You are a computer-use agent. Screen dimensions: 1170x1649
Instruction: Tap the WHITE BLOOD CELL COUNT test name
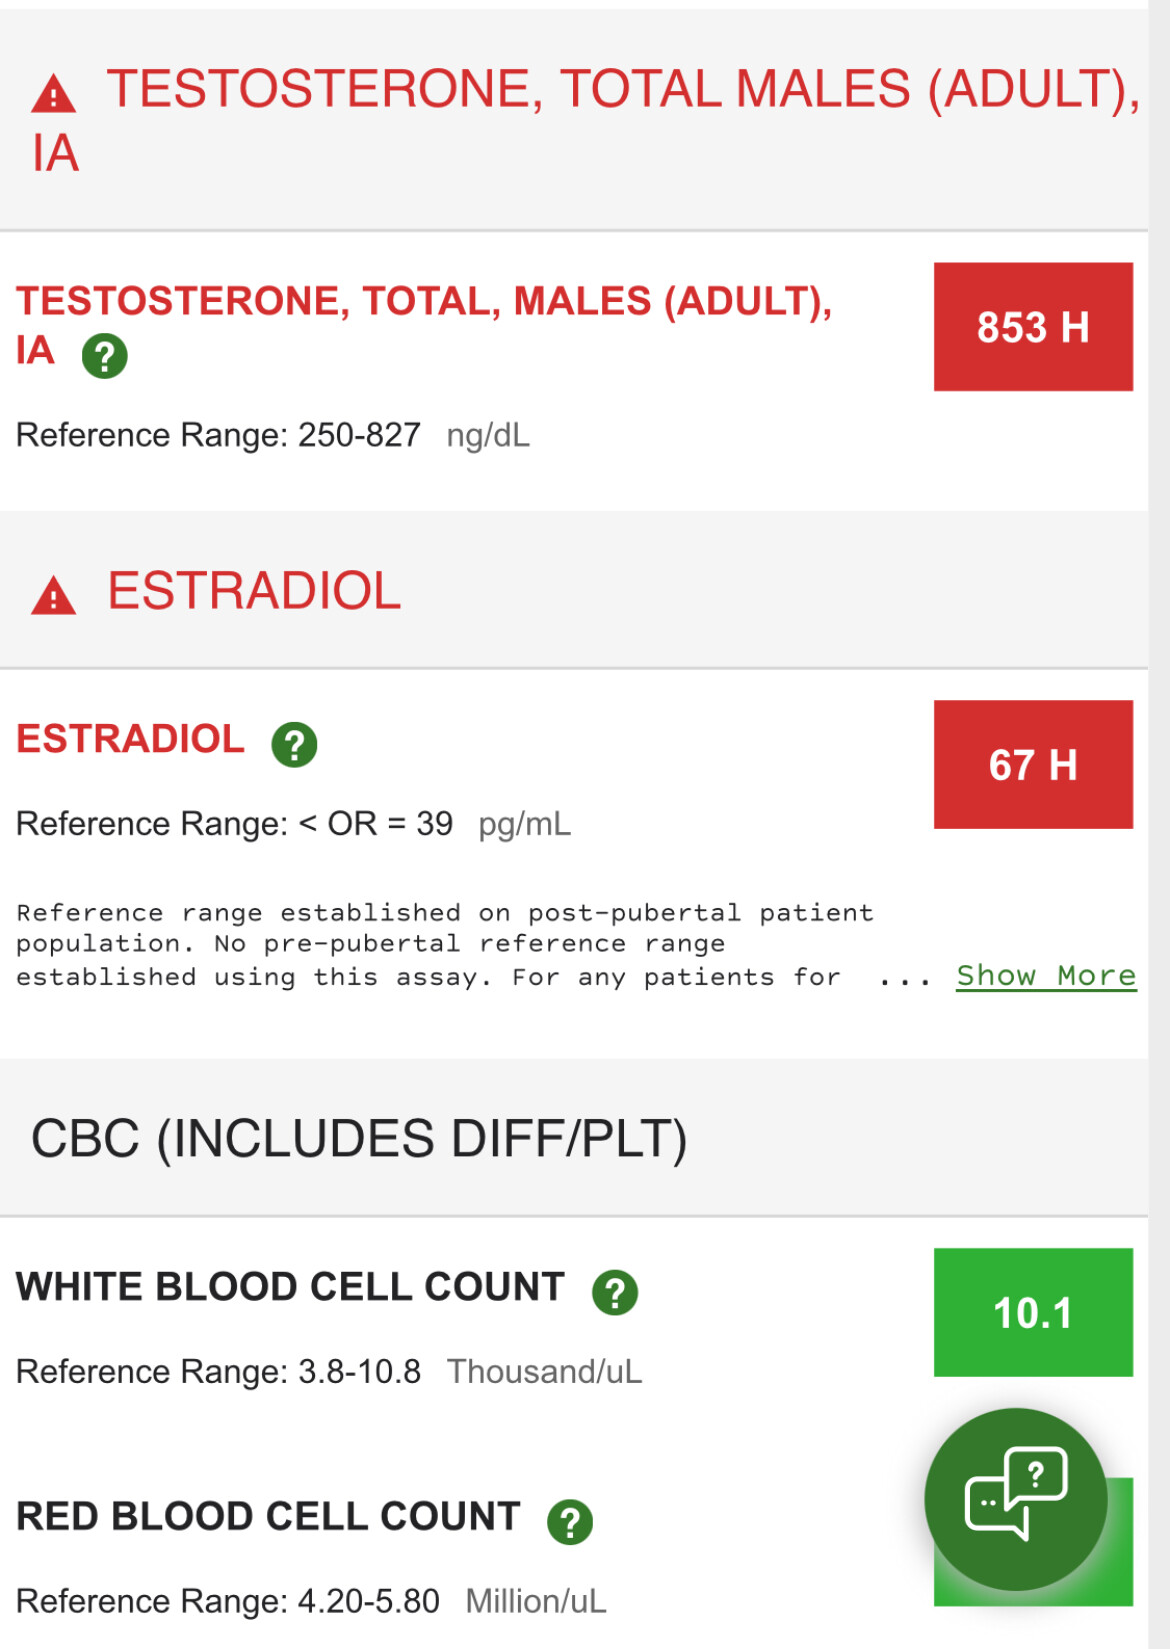[x=290, y=1287]
